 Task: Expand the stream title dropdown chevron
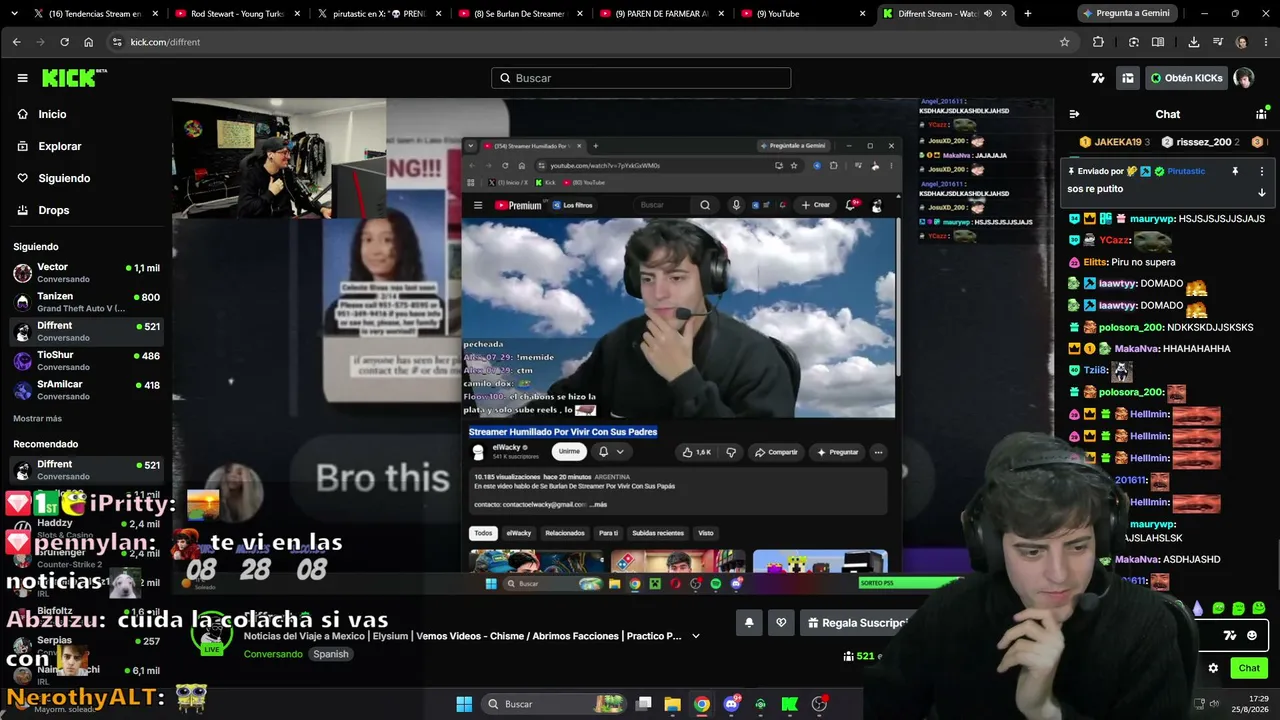696,636
